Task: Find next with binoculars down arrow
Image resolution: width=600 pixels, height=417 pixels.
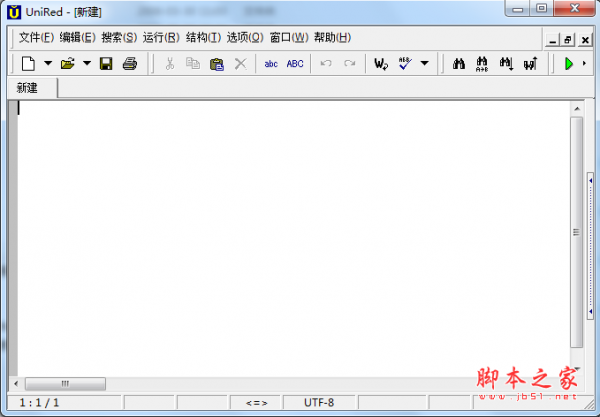Action: tap(506, 64)
